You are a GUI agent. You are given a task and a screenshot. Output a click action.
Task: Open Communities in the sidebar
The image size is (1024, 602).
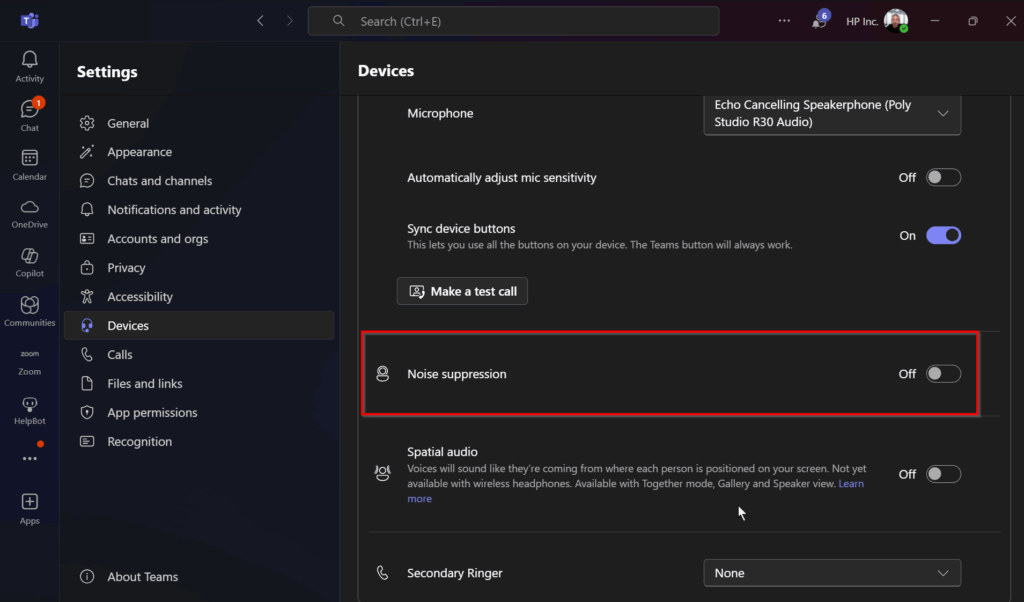pyautogui.click(x=30, y=310)
